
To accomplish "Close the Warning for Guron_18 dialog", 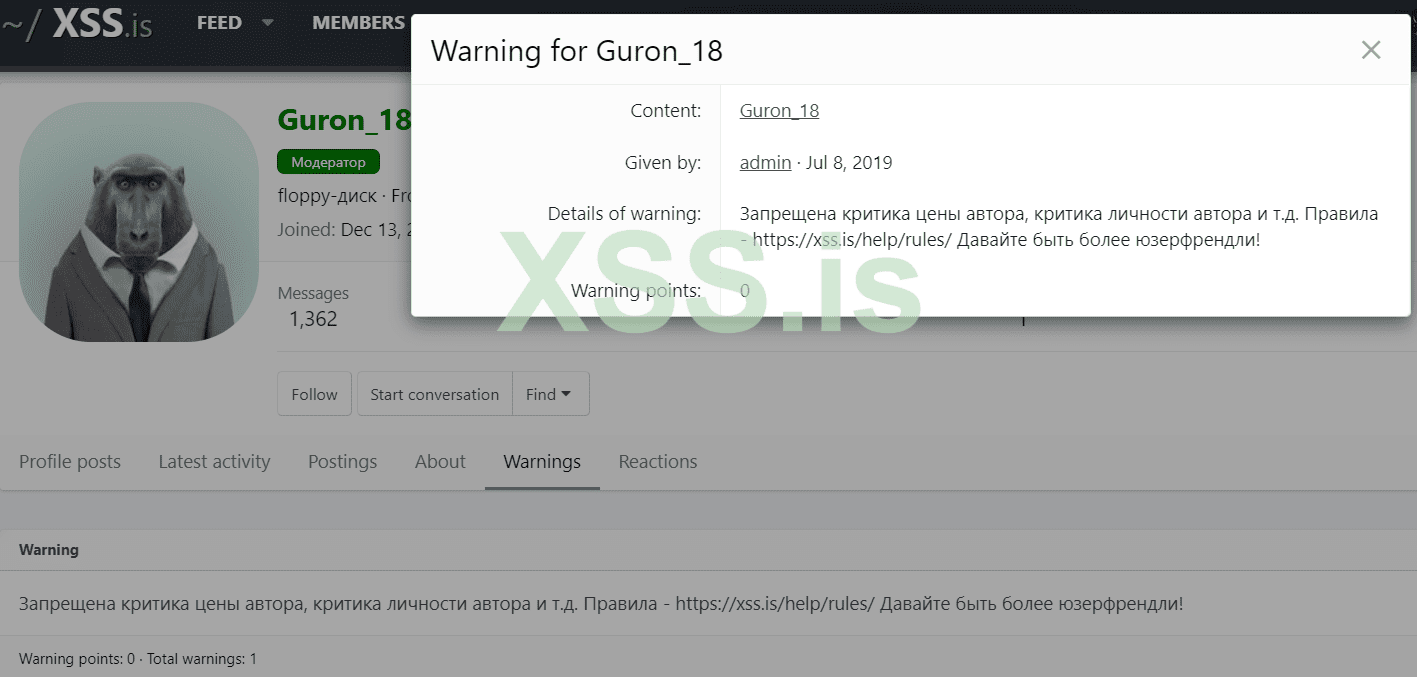I will pos(1371,50).
